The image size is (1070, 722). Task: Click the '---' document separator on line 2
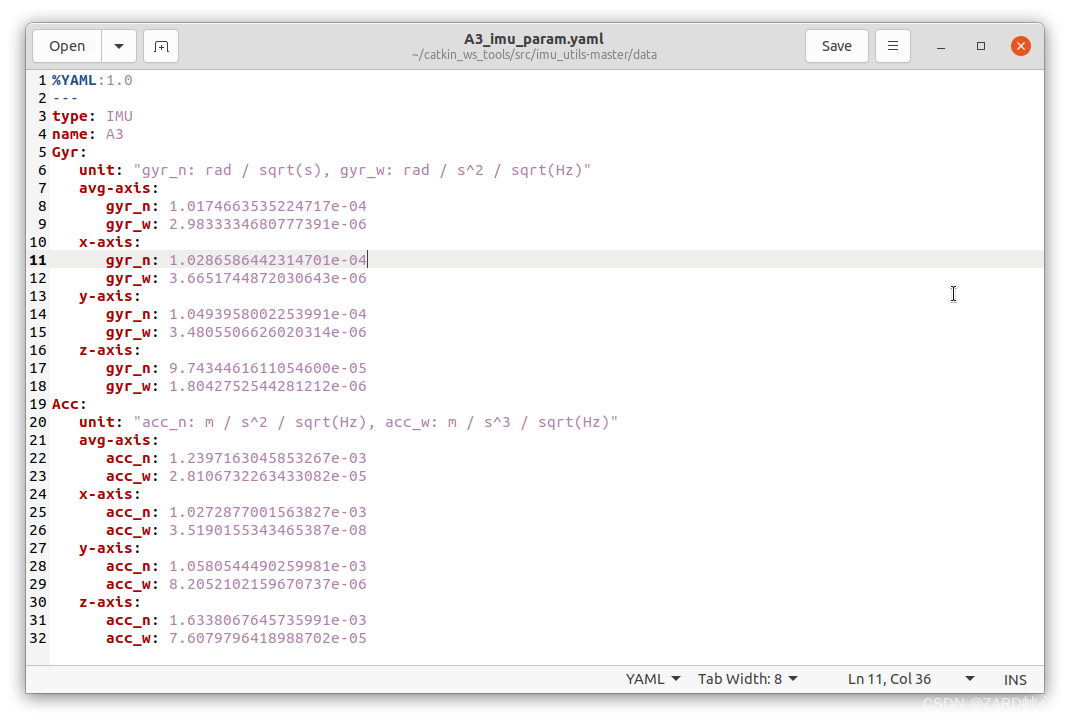point(65,98)
